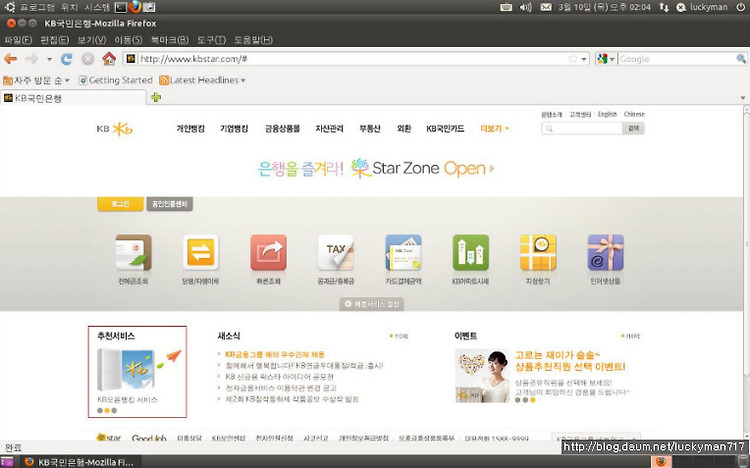Image resolution: width=750 pixels, height=468 pixels.
Task: Open the 북마크(B) menu
Action: tap(169, 40)
